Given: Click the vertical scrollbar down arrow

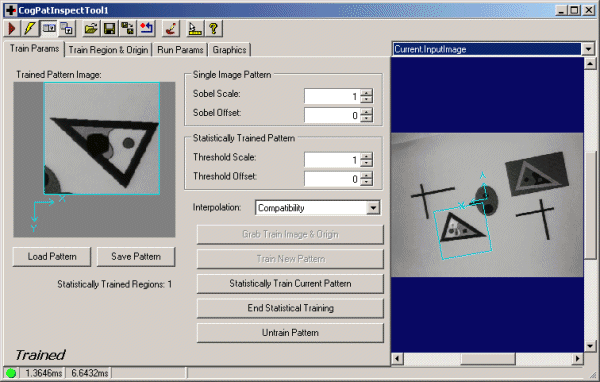Looking at the screenshot, I should pyautogui.click(x=590, y=346).
